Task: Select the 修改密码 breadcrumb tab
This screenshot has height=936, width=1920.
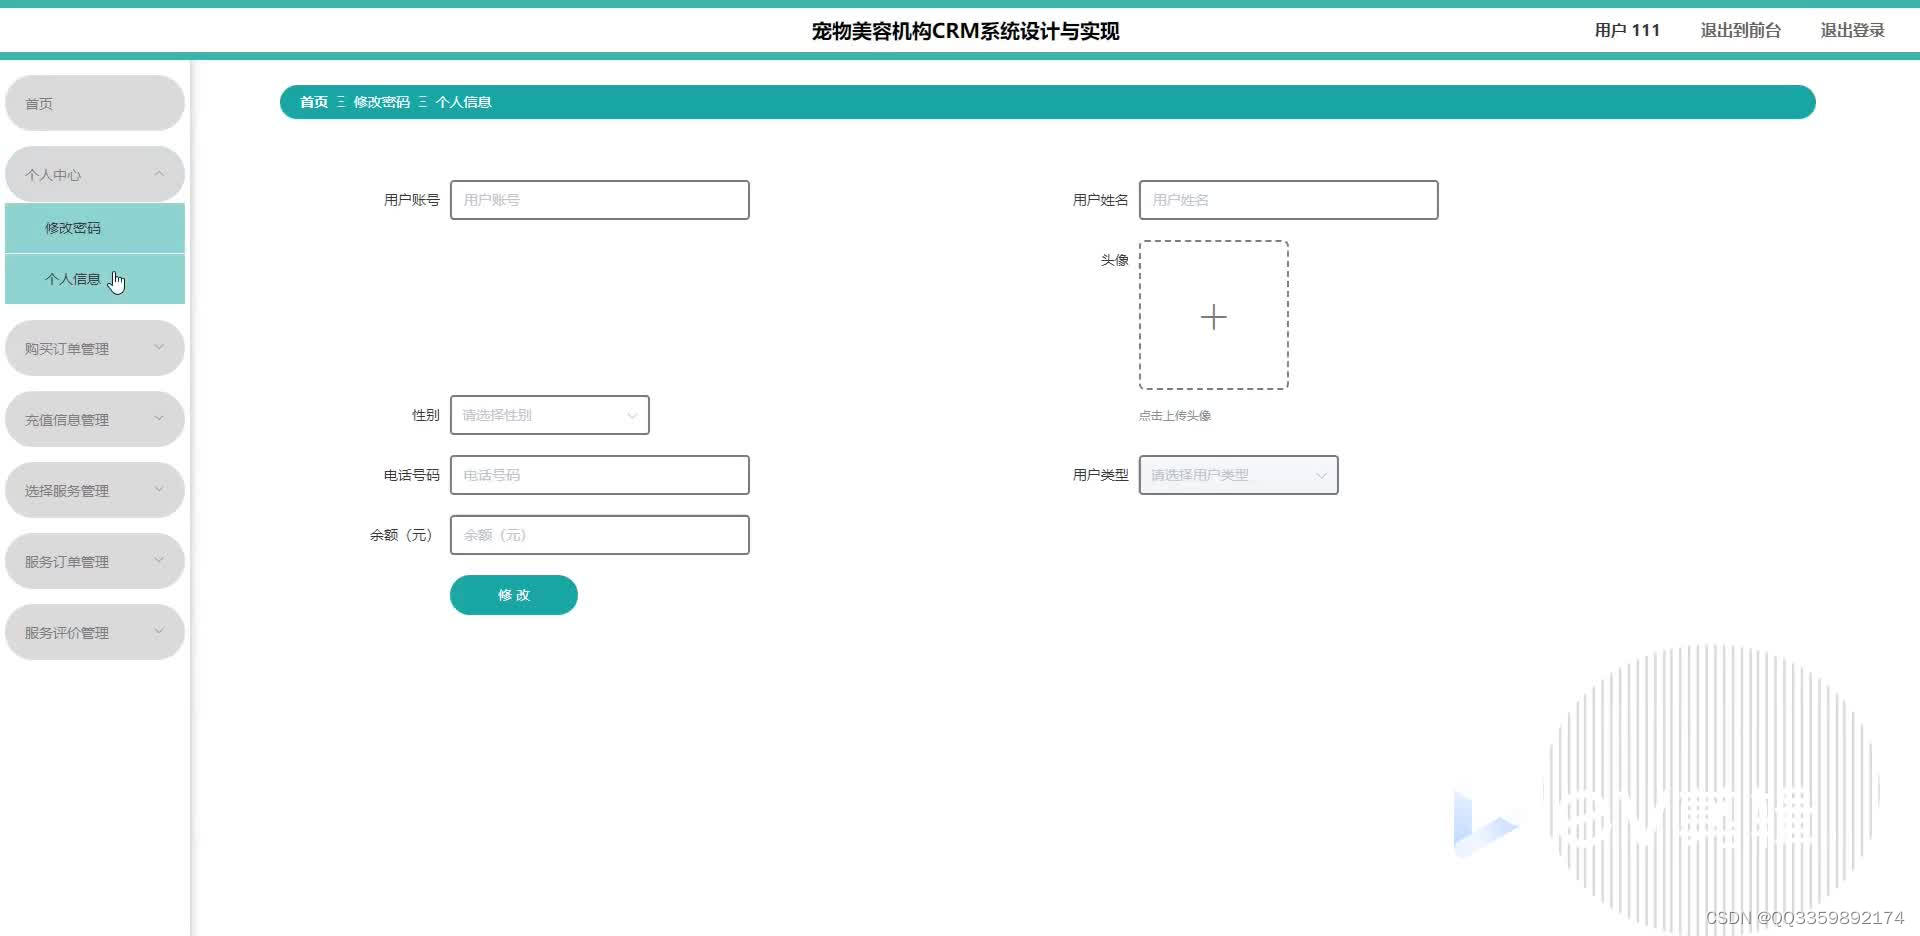Action: coord(381,102)
